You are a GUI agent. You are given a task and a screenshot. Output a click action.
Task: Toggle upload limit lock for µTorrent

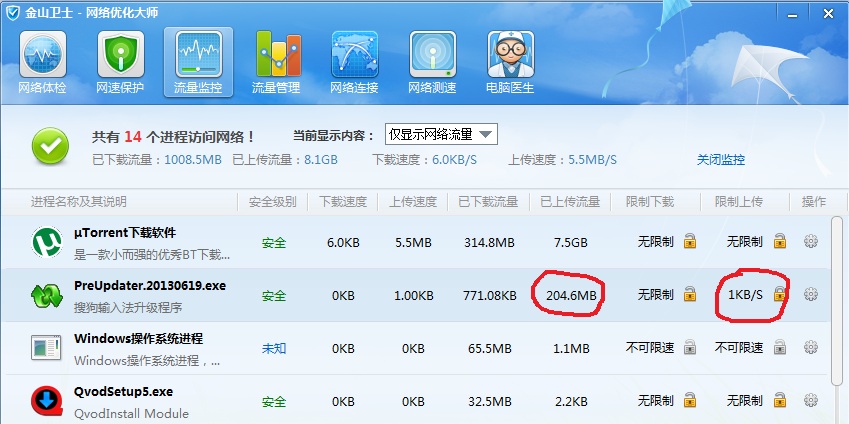780,241
